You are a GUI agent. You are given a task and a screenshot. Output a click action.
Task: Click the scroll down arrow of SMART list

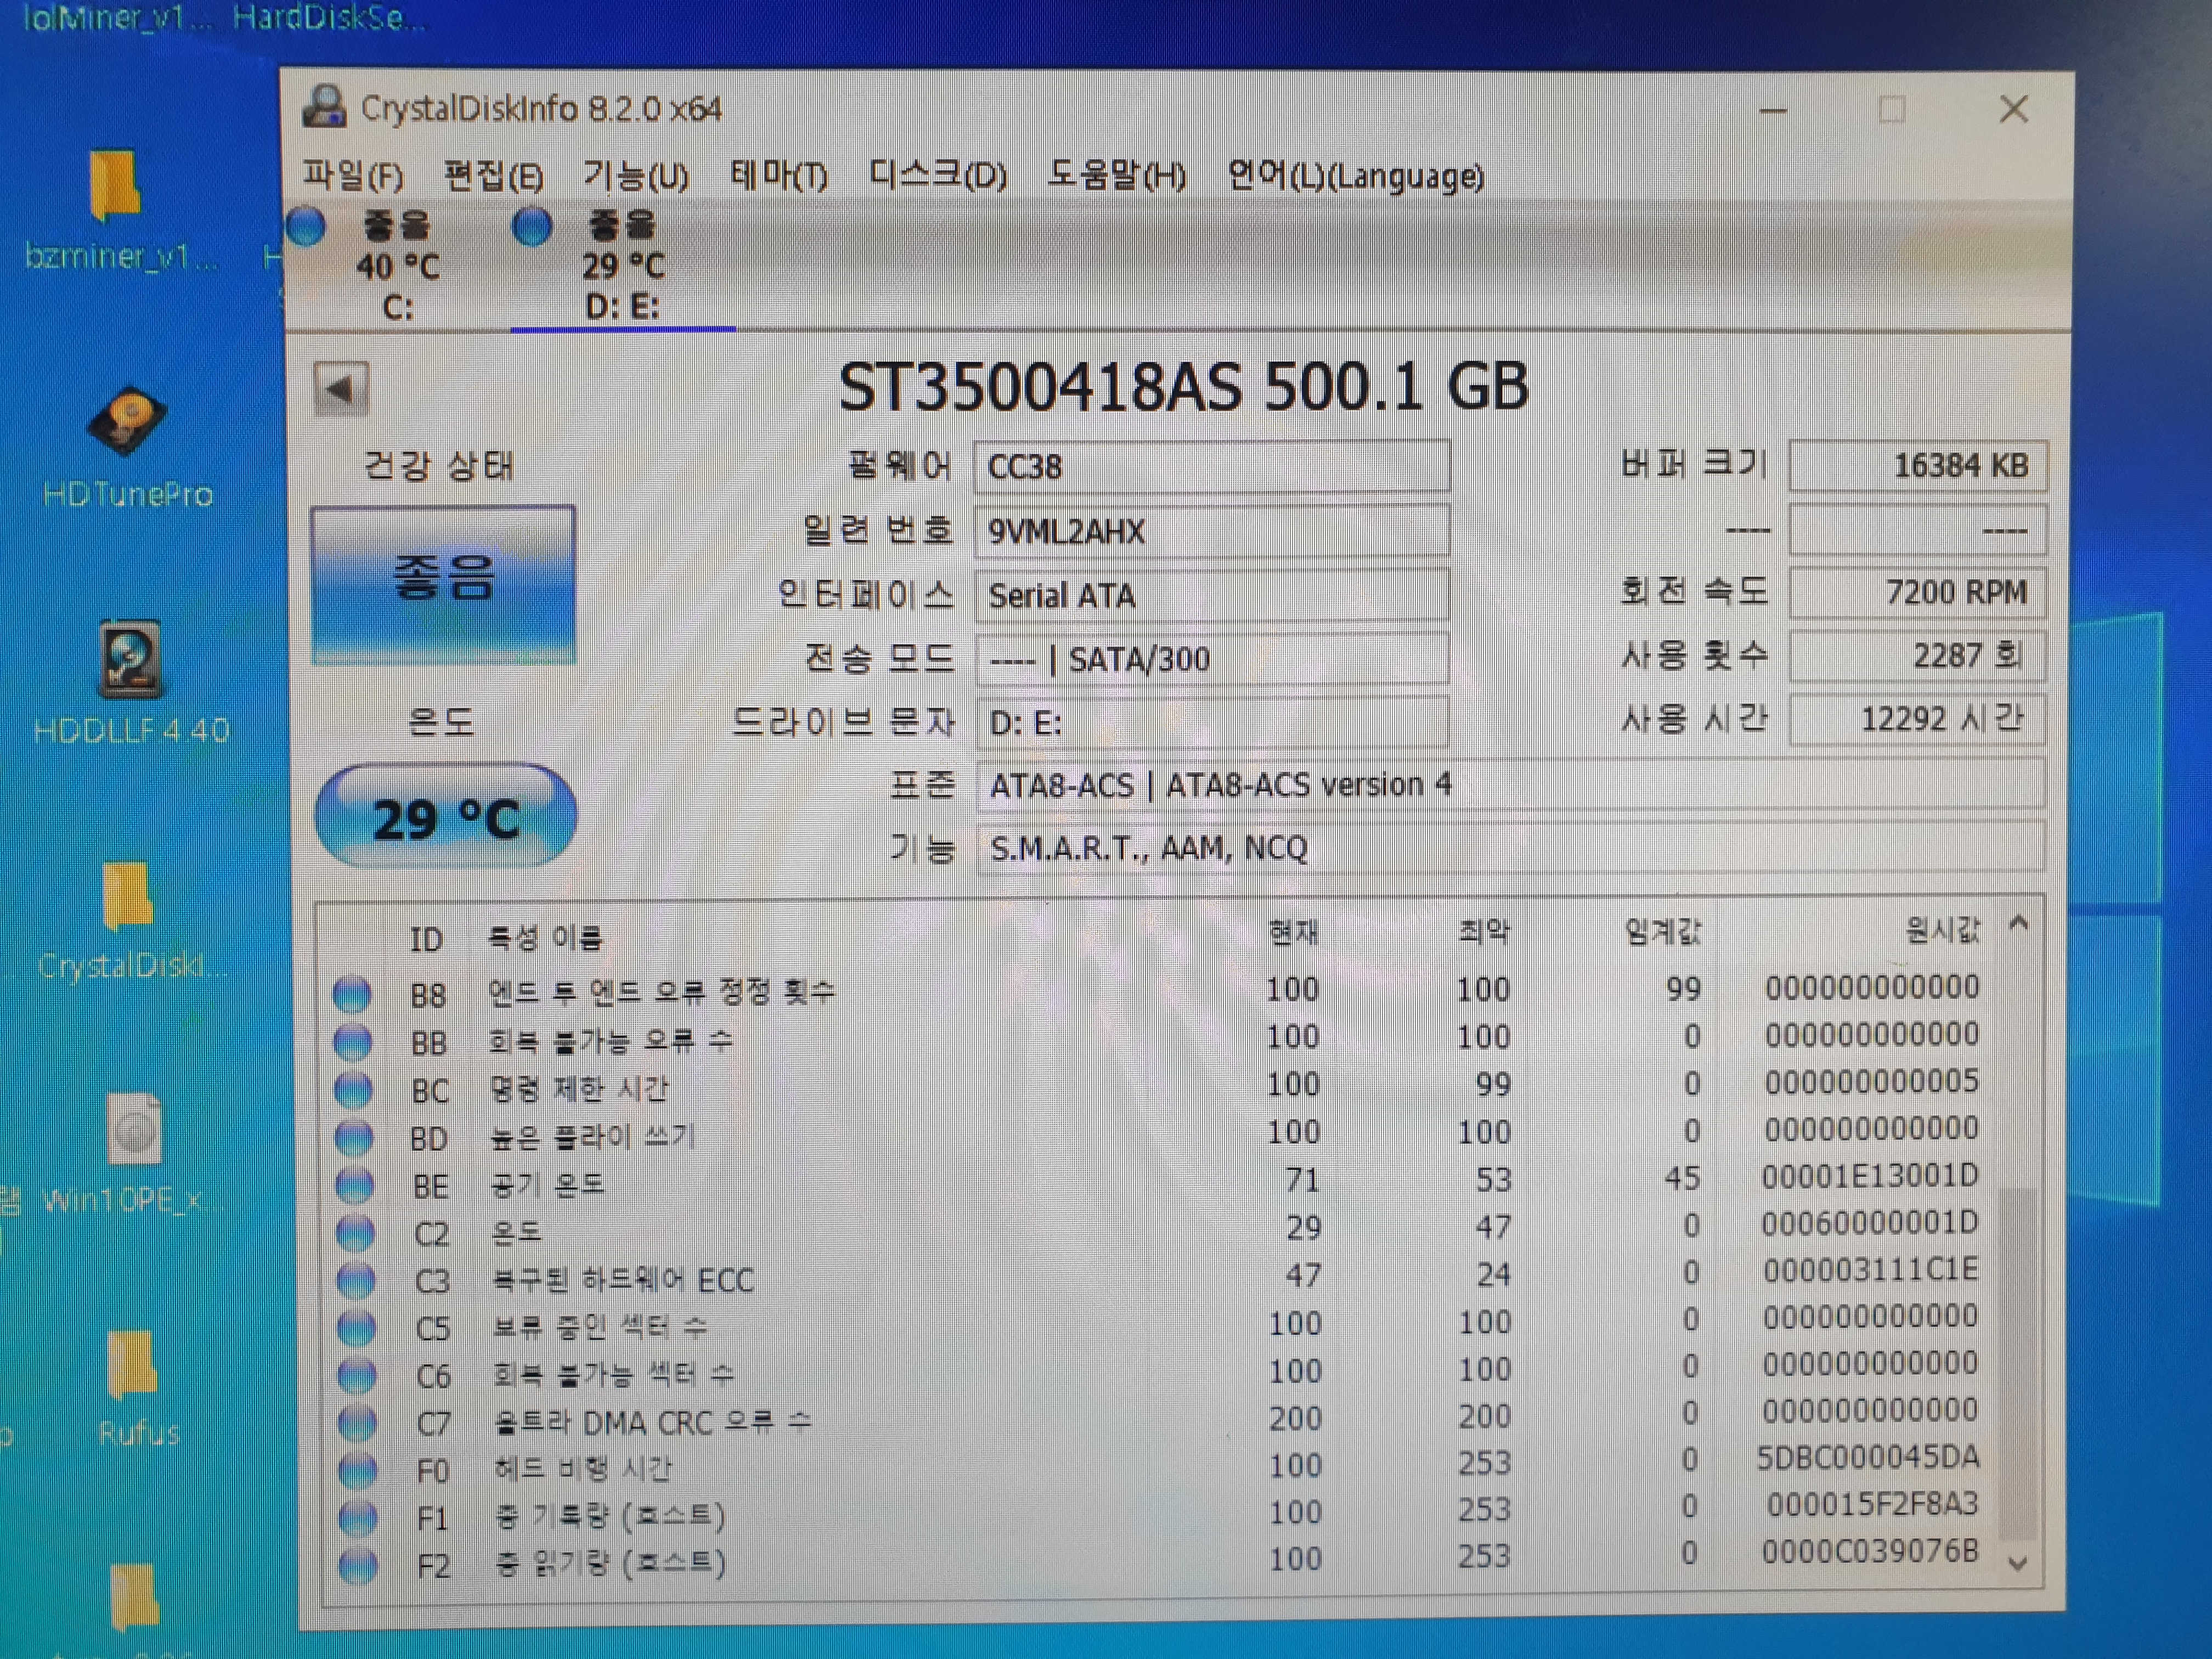(2018, 1563)
